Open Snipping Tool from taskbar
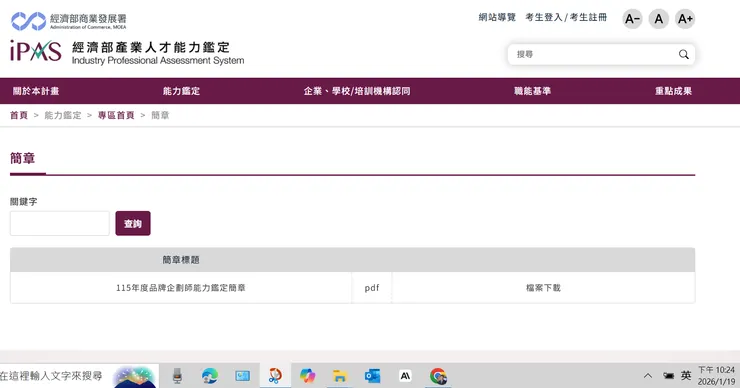The width and height of the screenshot is (740, 388). click(x=275, y=376)
